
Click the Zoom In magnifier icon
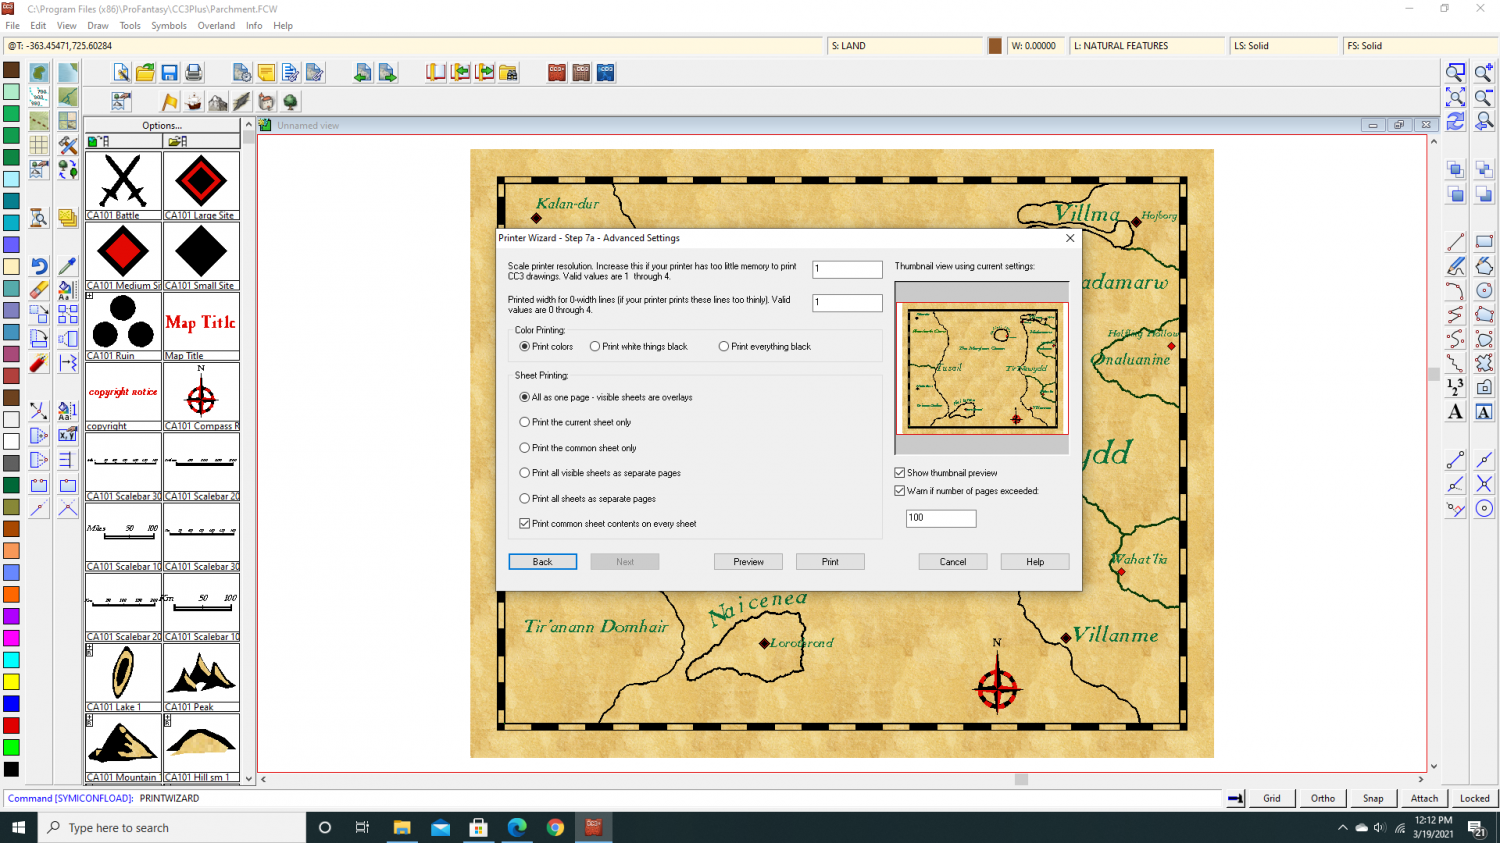click(x=1484, y=73)
